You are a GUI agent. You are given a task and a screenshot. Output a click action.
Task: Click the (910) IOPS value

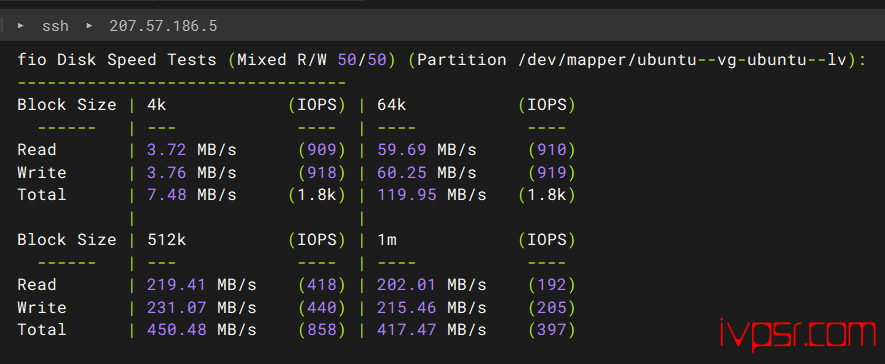pyautogui.click(x=552, y=150)
